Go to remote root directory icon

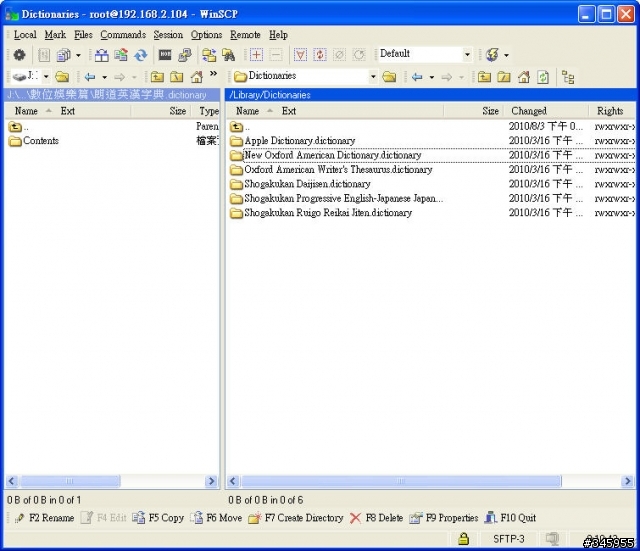[504, 77]
